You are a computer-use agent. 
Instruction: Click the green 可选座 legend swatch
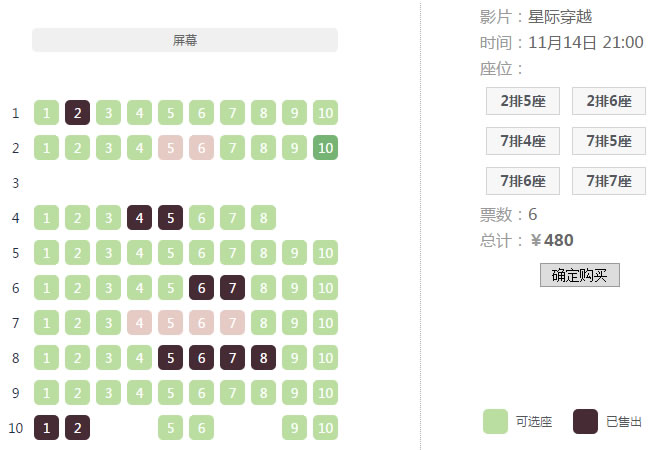495,421
